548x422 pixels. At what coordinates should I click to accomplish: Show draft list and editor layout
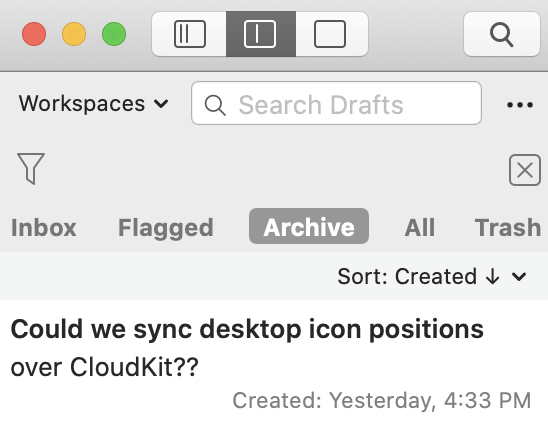[261, 34]
